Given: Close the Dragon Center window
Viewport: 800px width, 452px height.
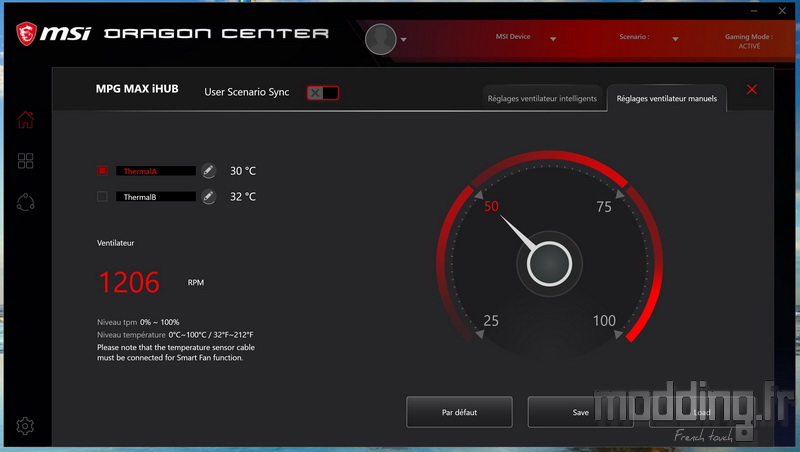Looking at the screenshot, I should [782, 11].
